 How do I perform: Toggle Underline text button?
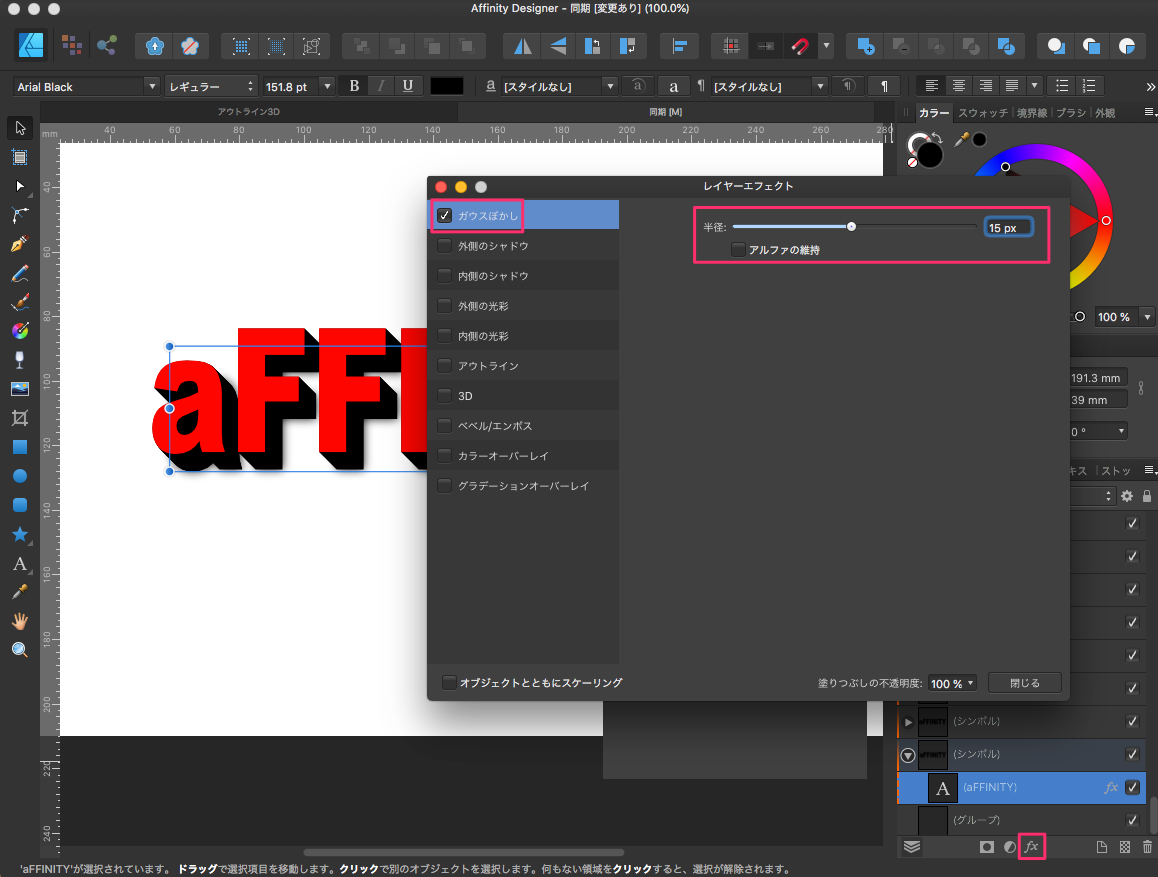click(408, 86)
